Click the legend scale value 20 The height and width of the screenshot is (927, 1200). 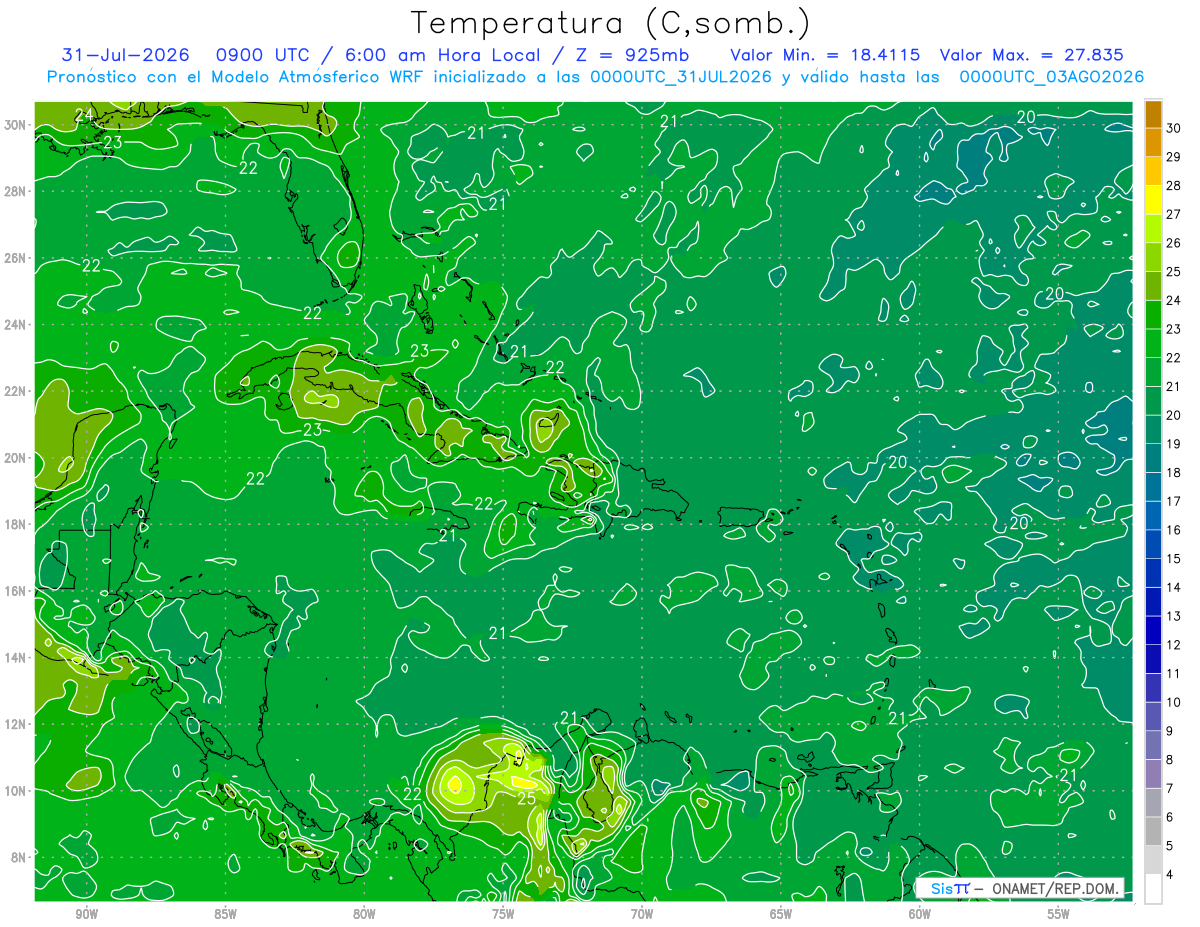[1174, 415]
